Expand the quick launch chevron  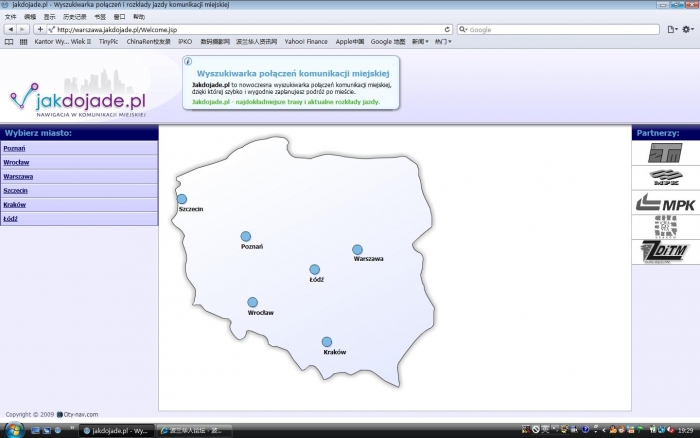point(71,429)
